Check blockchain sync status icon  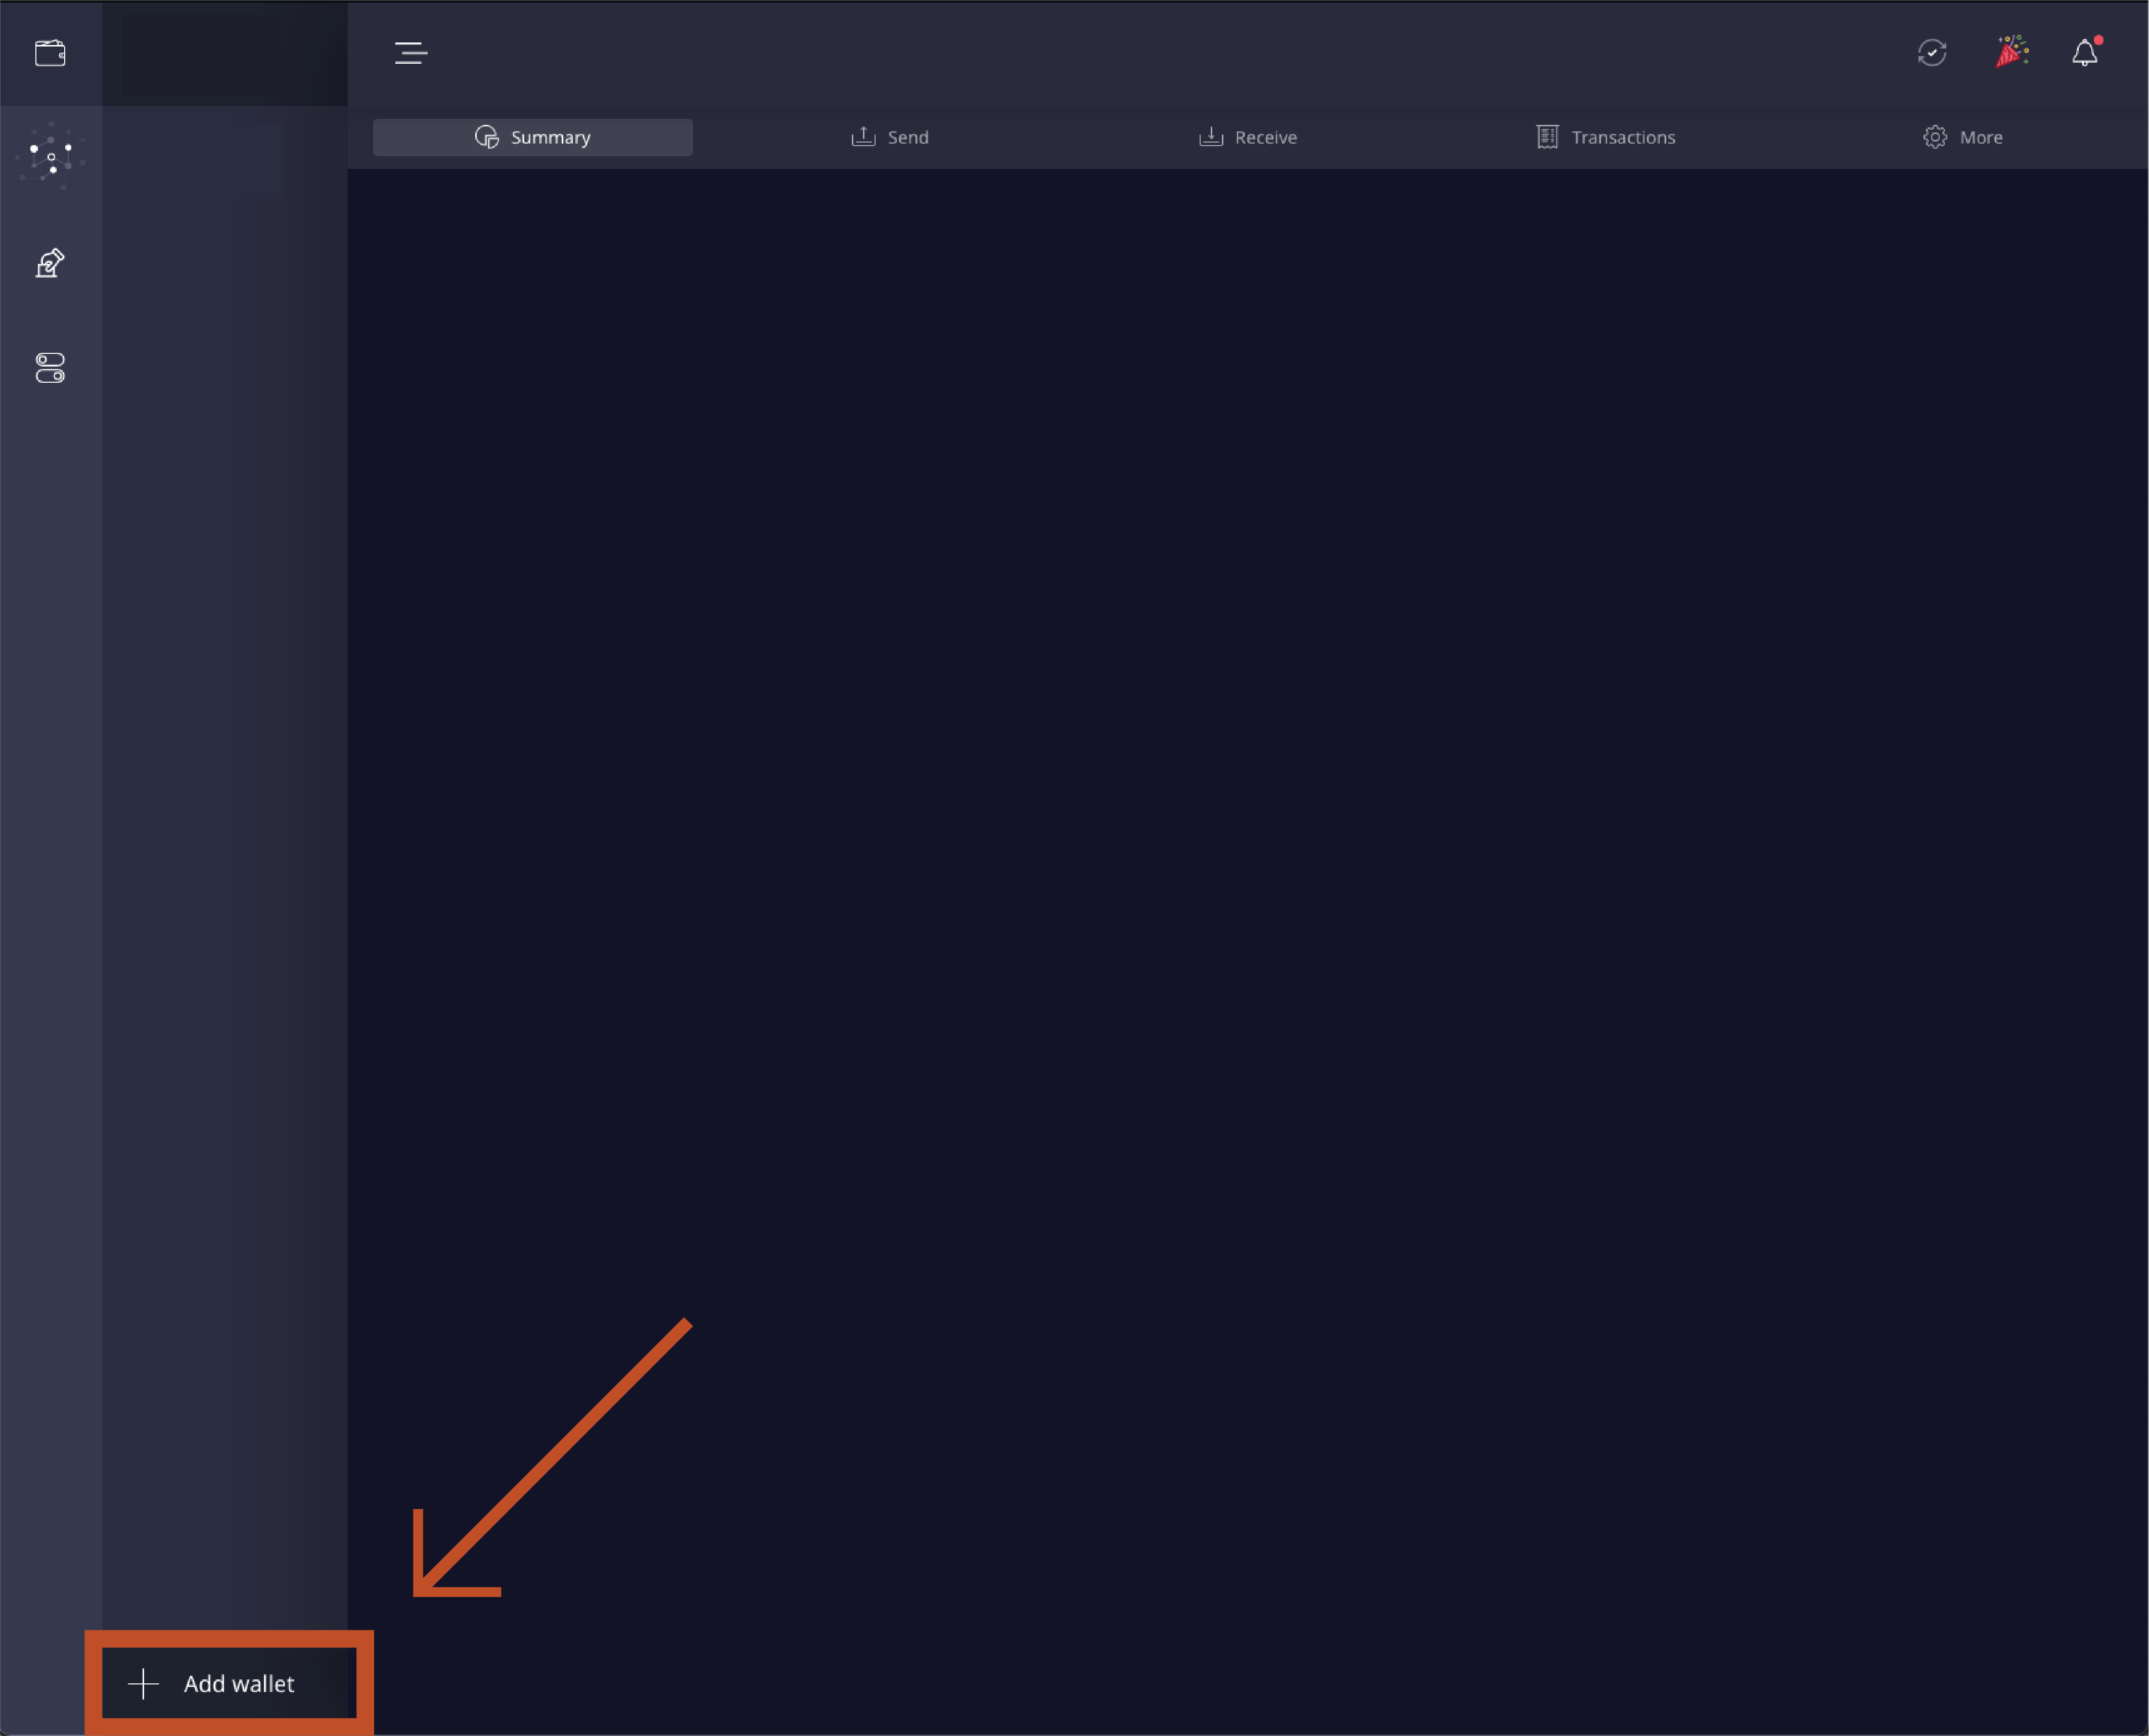tap(1931, 53)
